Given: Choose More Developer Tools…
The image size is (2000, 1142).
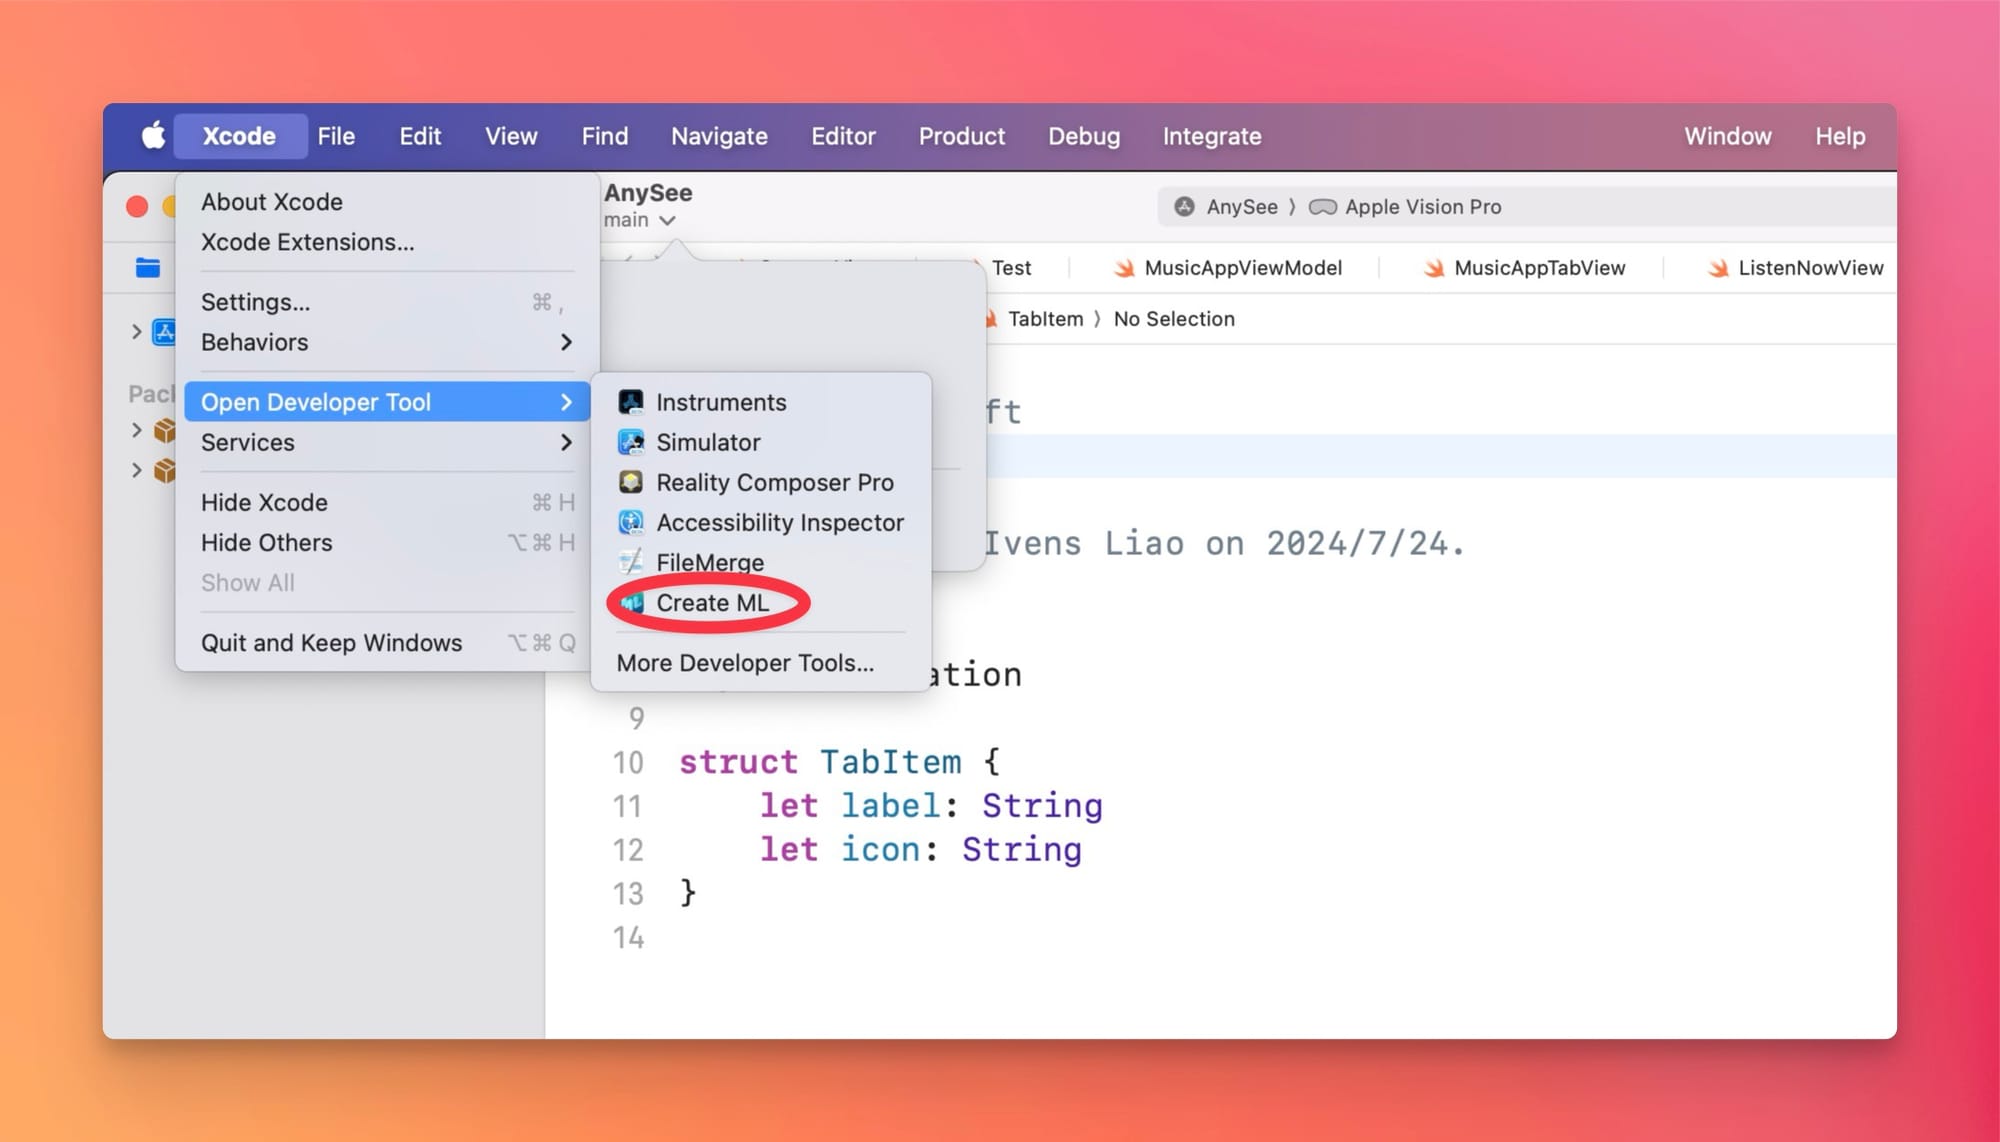Looking at the screenshot, I should coord(745,663).
